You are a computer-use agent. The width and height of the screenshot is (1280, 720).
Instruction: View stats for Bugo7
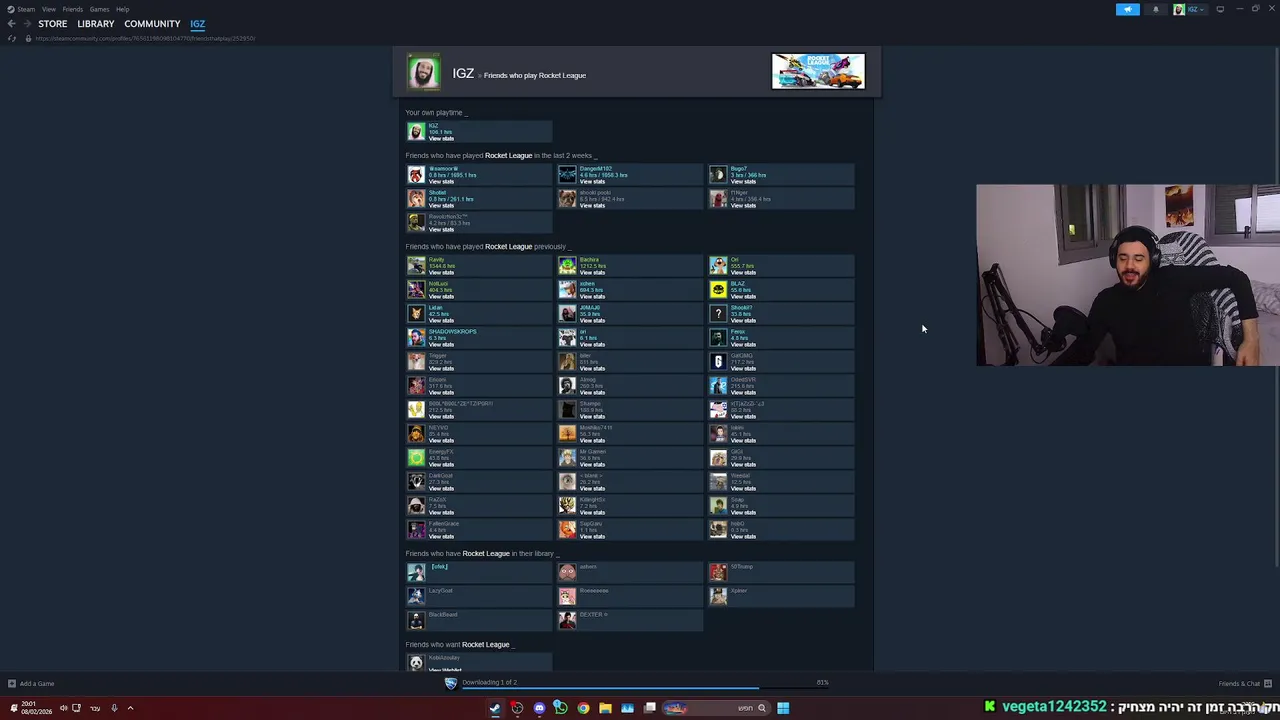tap(743, 182)
